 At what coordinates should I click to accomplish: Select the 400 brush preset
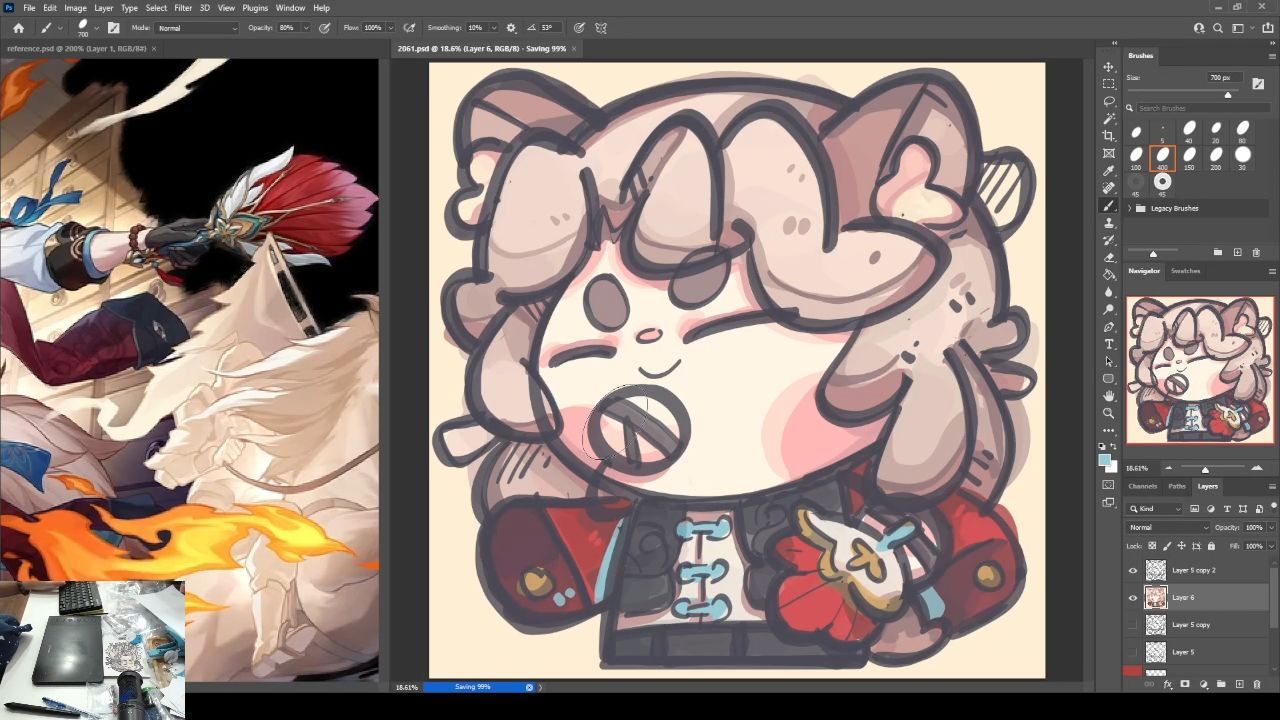pos(1162,158)
